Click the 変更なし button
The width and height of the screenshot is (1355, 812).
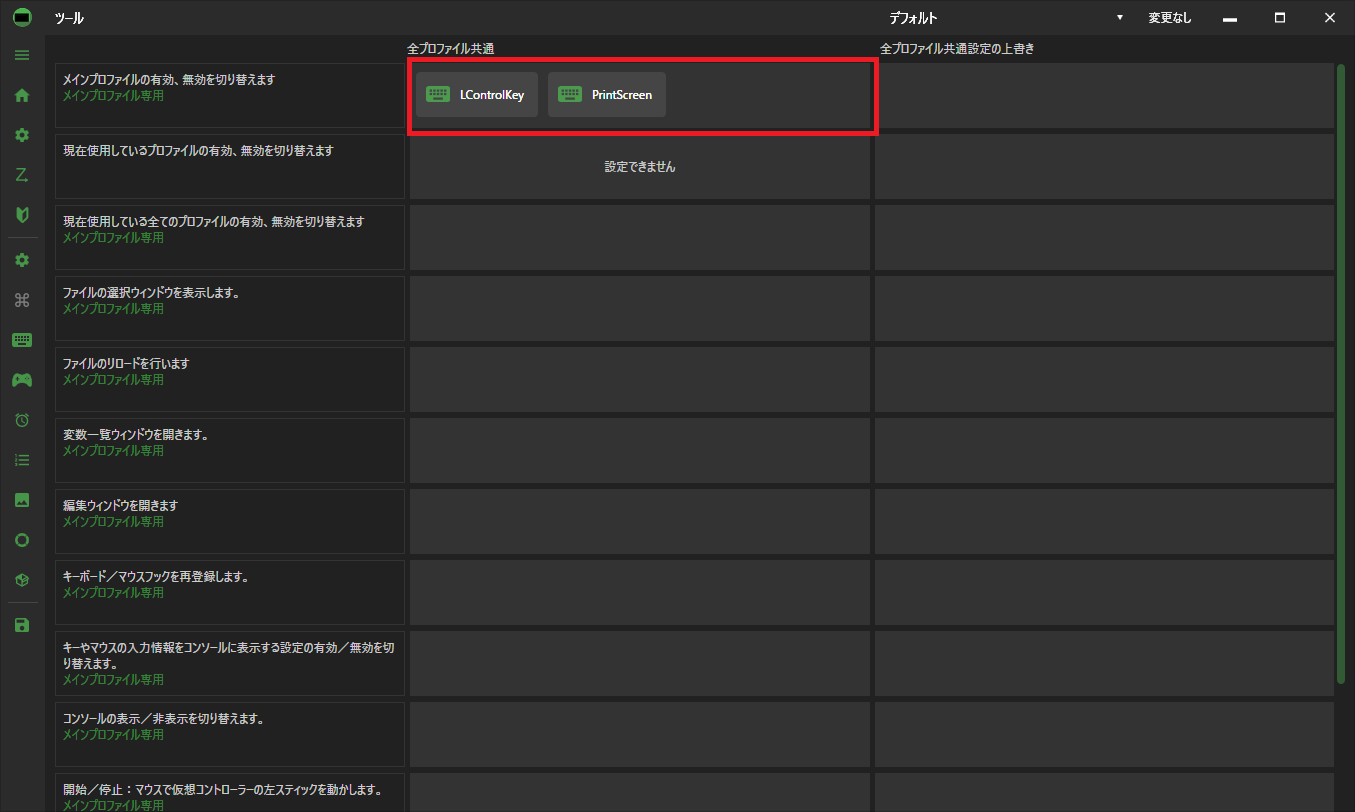tap(1170, 18)
